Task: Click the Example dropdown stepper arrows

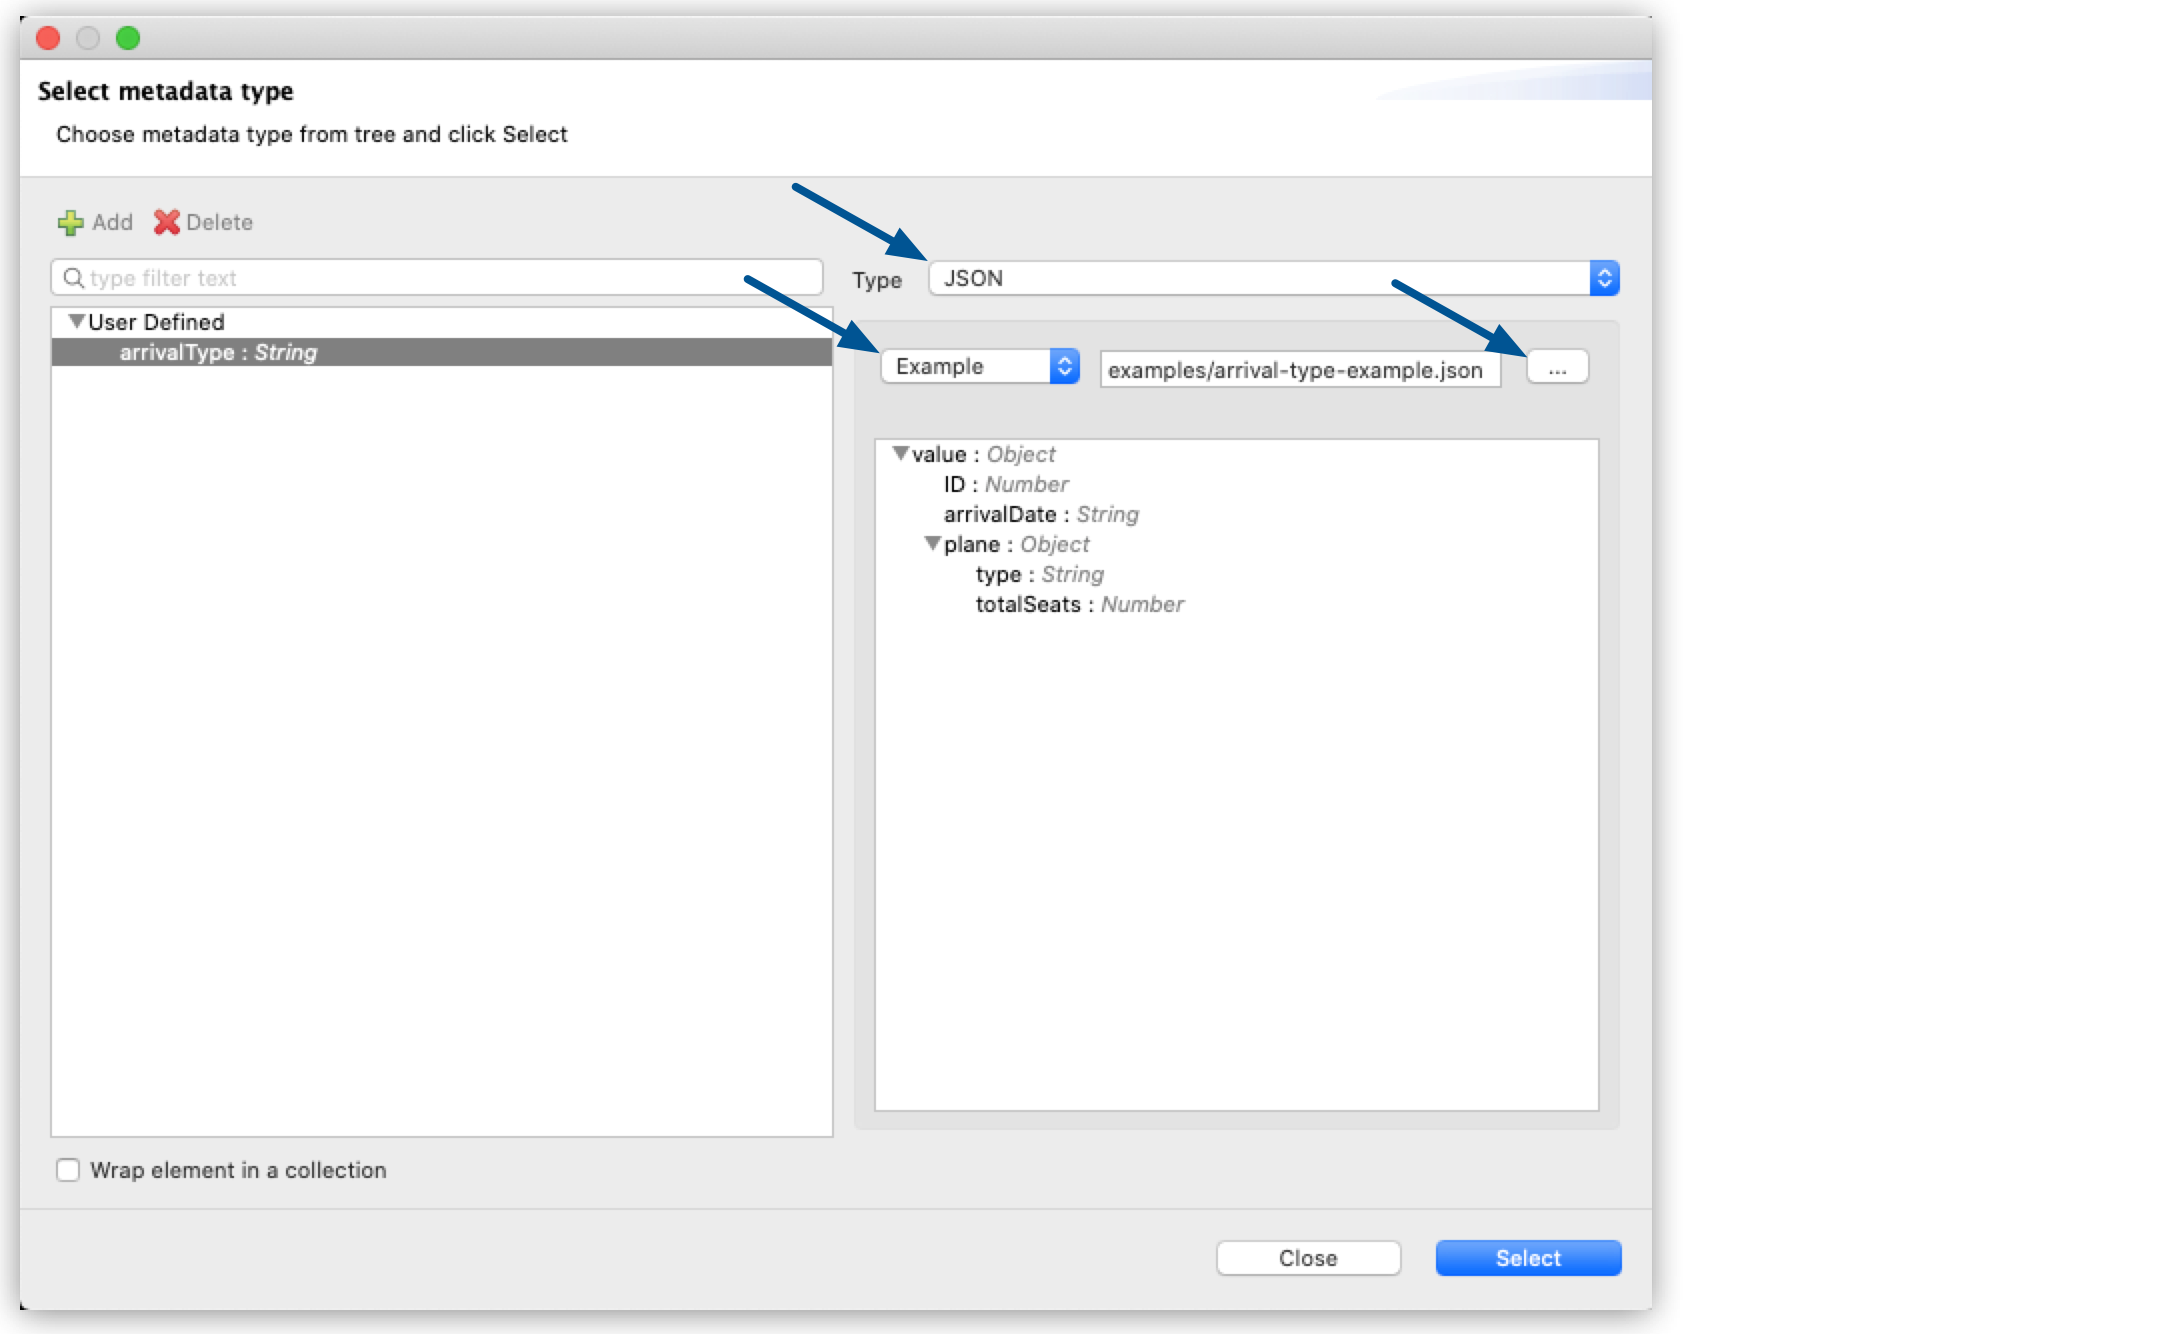Action: coord(1064,366)
